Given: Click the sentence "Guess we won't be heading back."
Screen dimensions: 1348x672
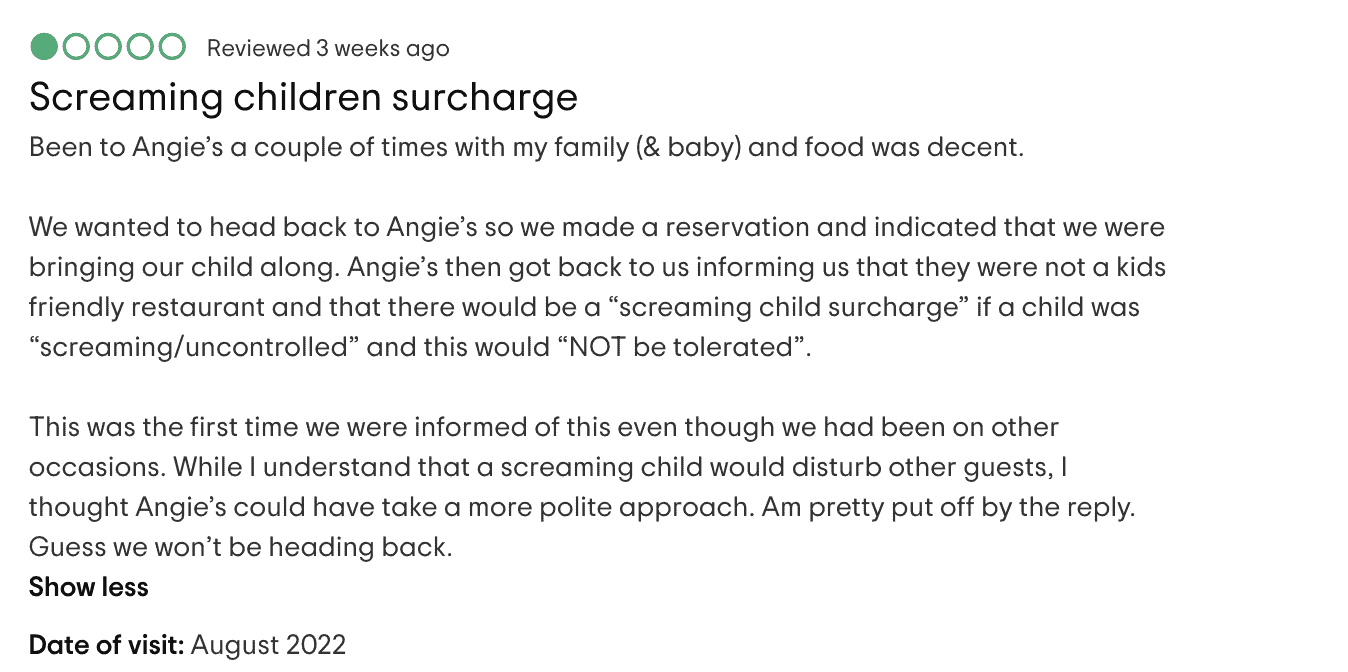Looking at the screenshot, I should [241, 548].
